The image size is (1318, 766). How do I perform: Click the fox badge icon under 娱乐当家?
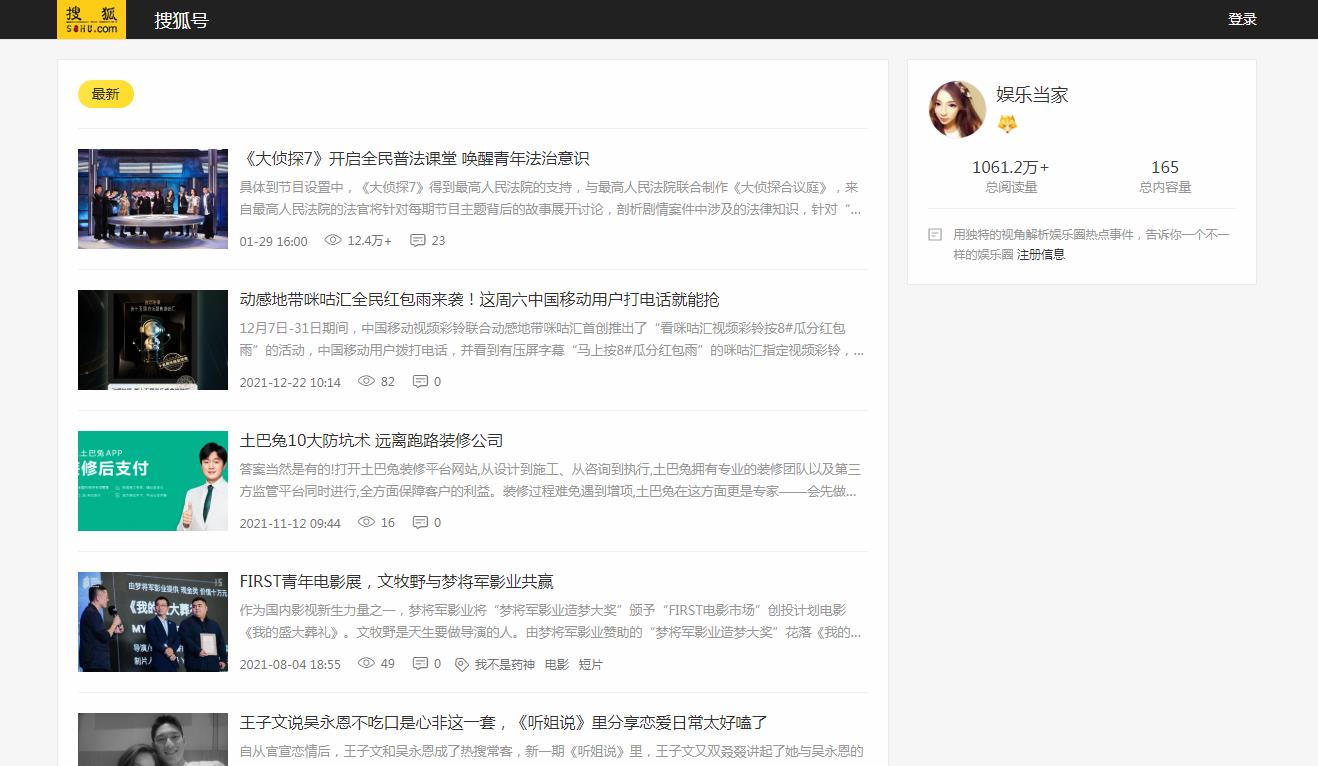click(x=1007, y=124)
